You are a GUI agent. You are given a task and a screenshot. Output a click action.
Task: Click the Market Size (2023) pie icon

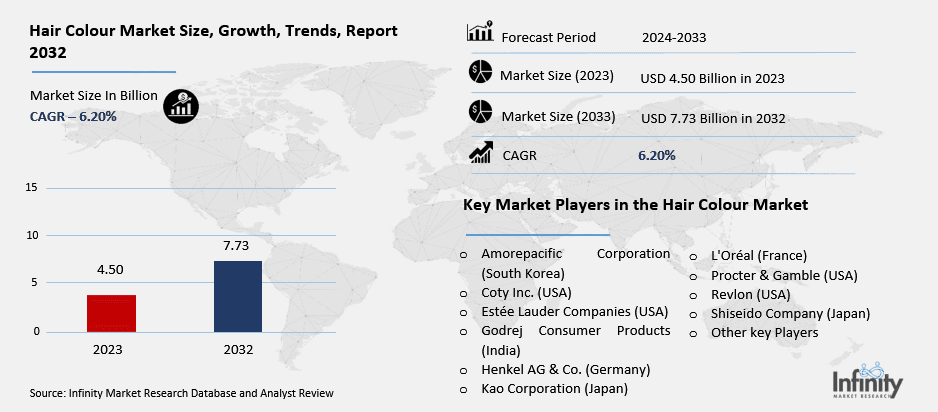point(480,73)
